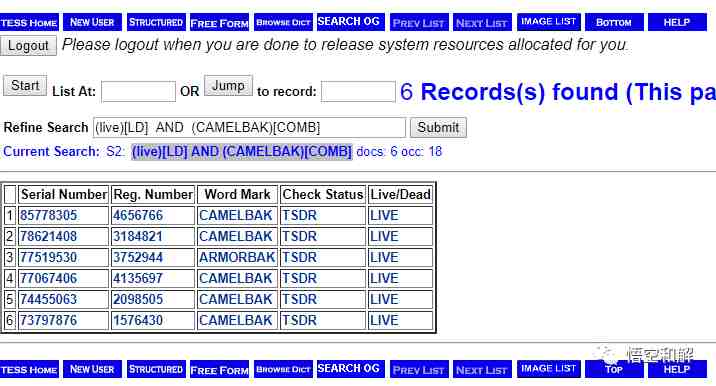The width and height of the screenshot is (716, 386).
Task: Click the top Browse Dict button
Action: (x=283, y=22)
